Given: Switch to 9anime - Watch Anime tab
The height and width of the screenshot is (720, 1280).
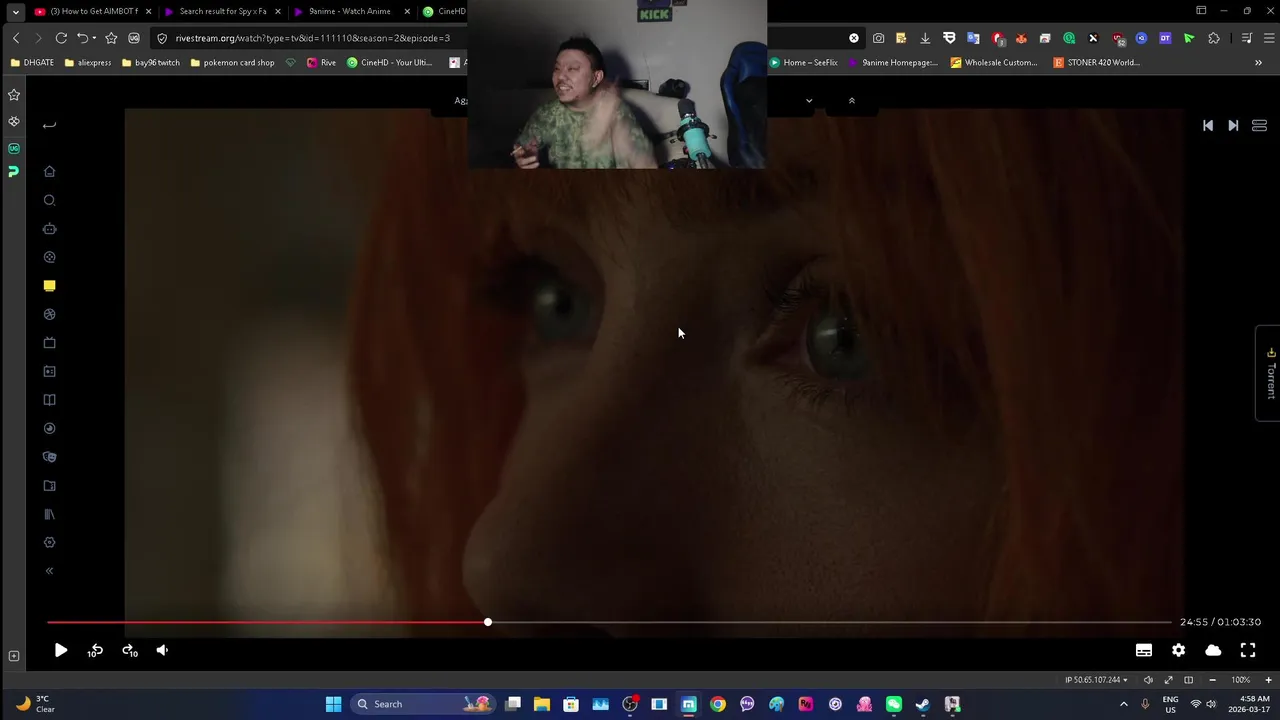Looking at the screenshot, I should coord(349,12).
